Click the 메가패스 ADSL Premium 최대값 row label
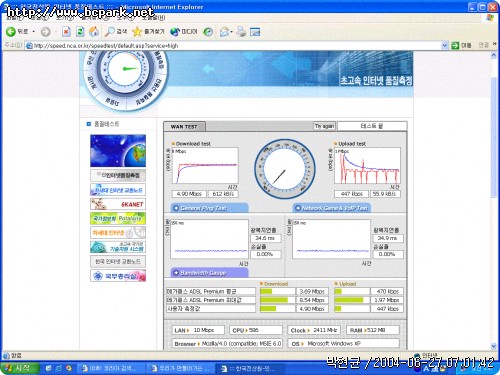This screenshot has width=500, height=375. tap(211, 300)
